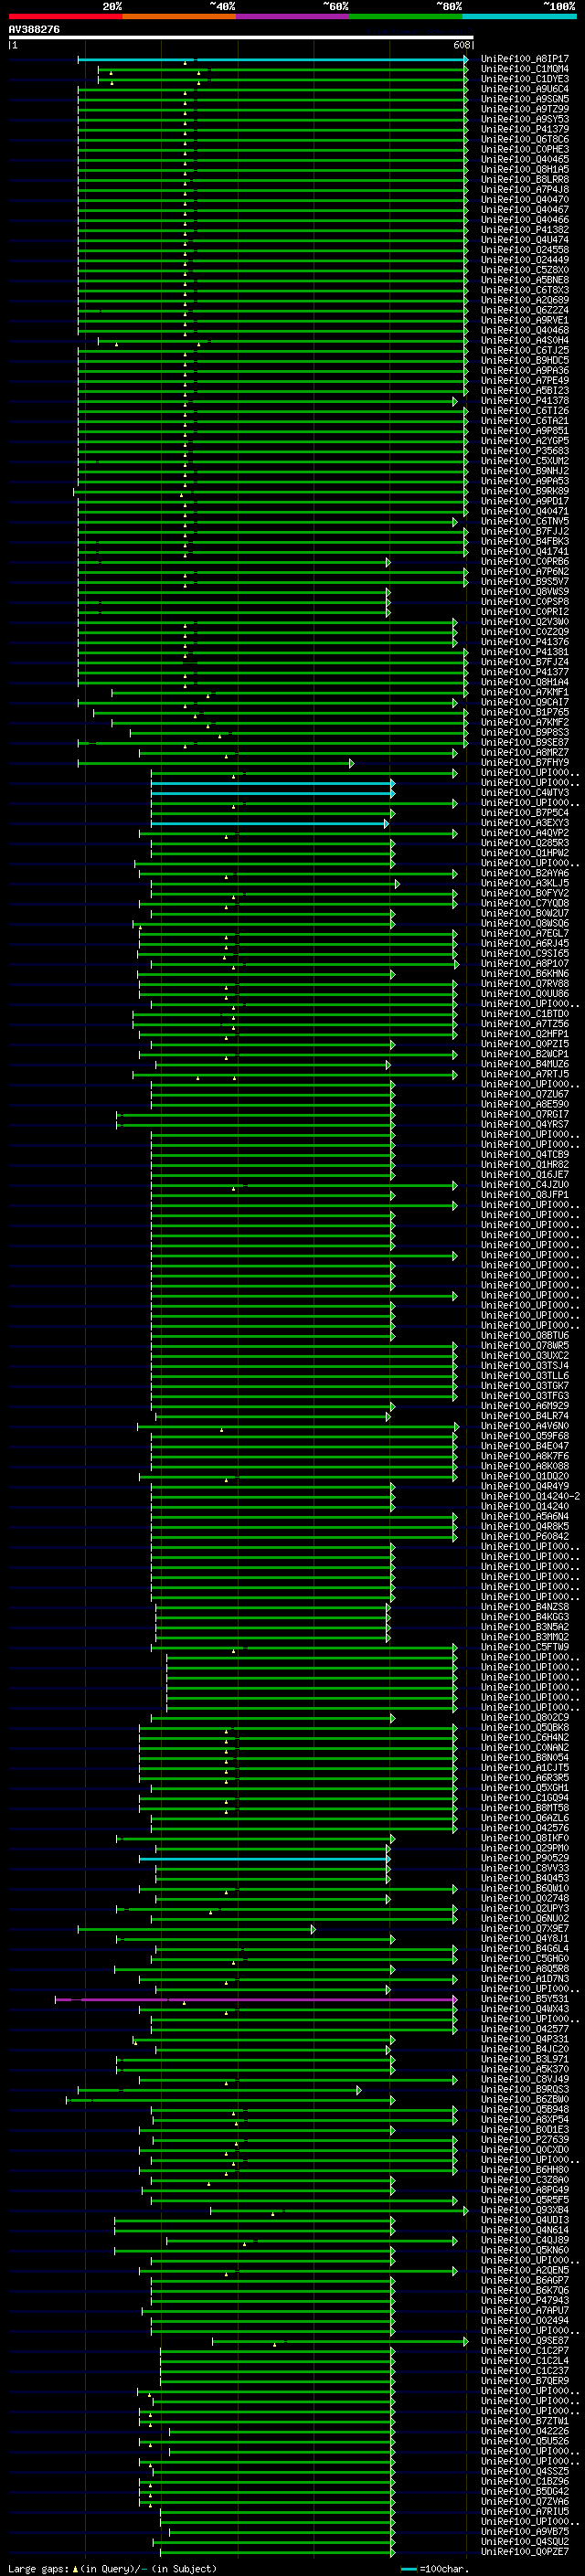Screen dimensions: 585x2576
Task: Open the UniRef100_P41381 label
Action: (524, 652)
